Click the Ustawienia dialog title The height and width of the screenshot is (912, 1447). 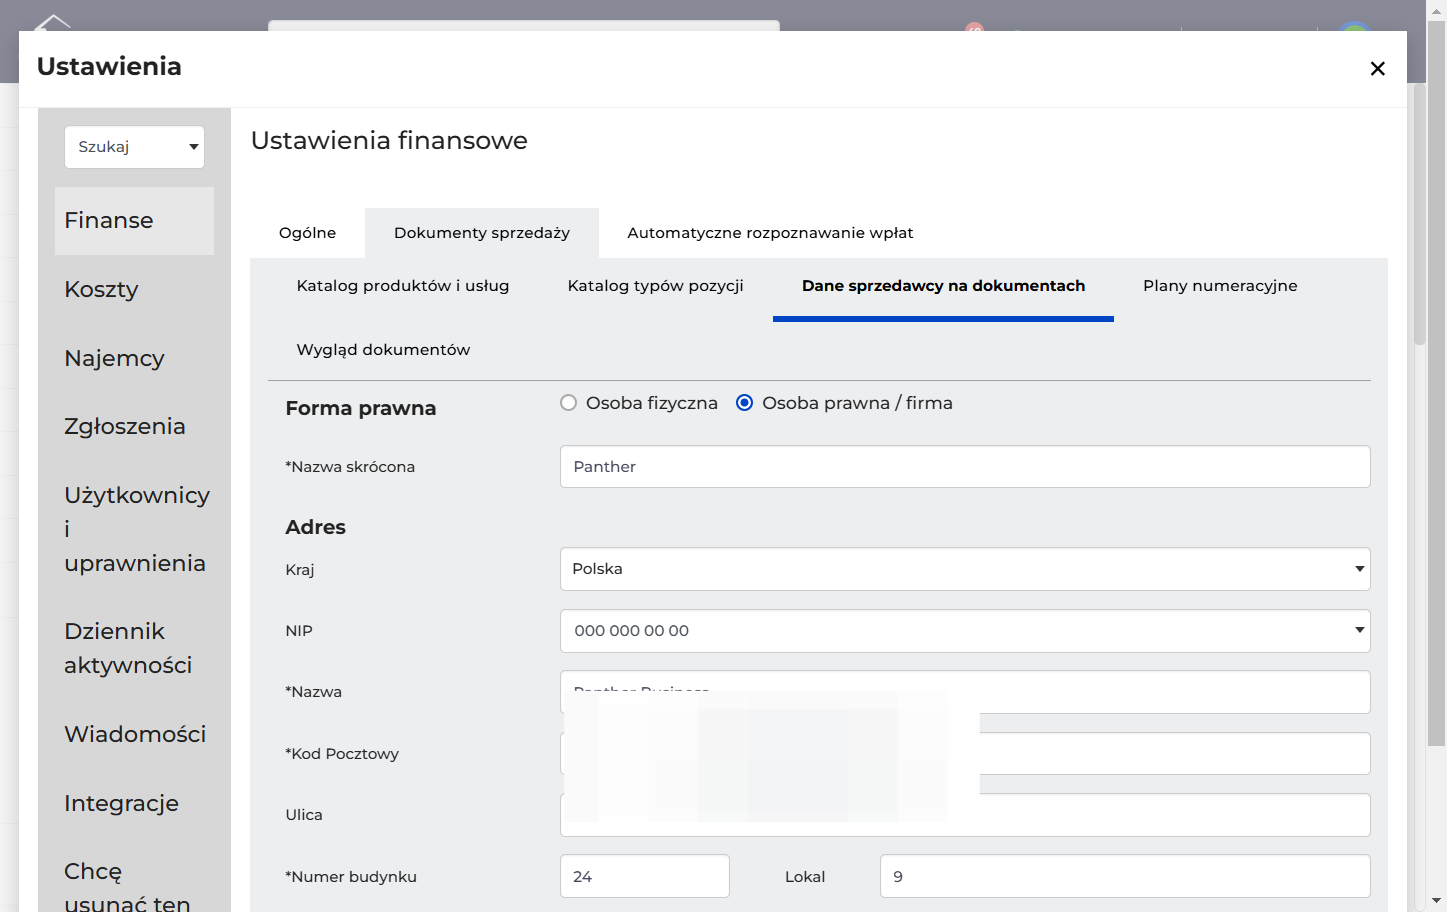pyautogui.click(x=109, y=67)
